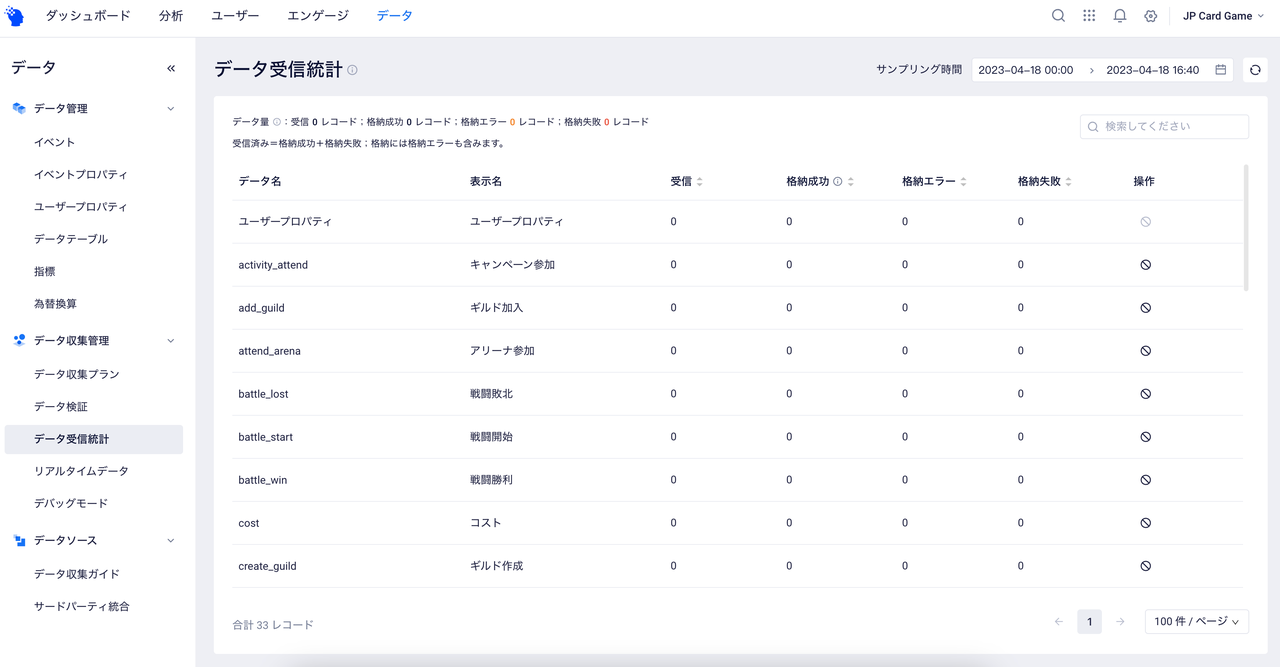The height and width of the screenshot is (667, 1280).
Task: Click the block icon for cost row
Action: (1145, 523)
